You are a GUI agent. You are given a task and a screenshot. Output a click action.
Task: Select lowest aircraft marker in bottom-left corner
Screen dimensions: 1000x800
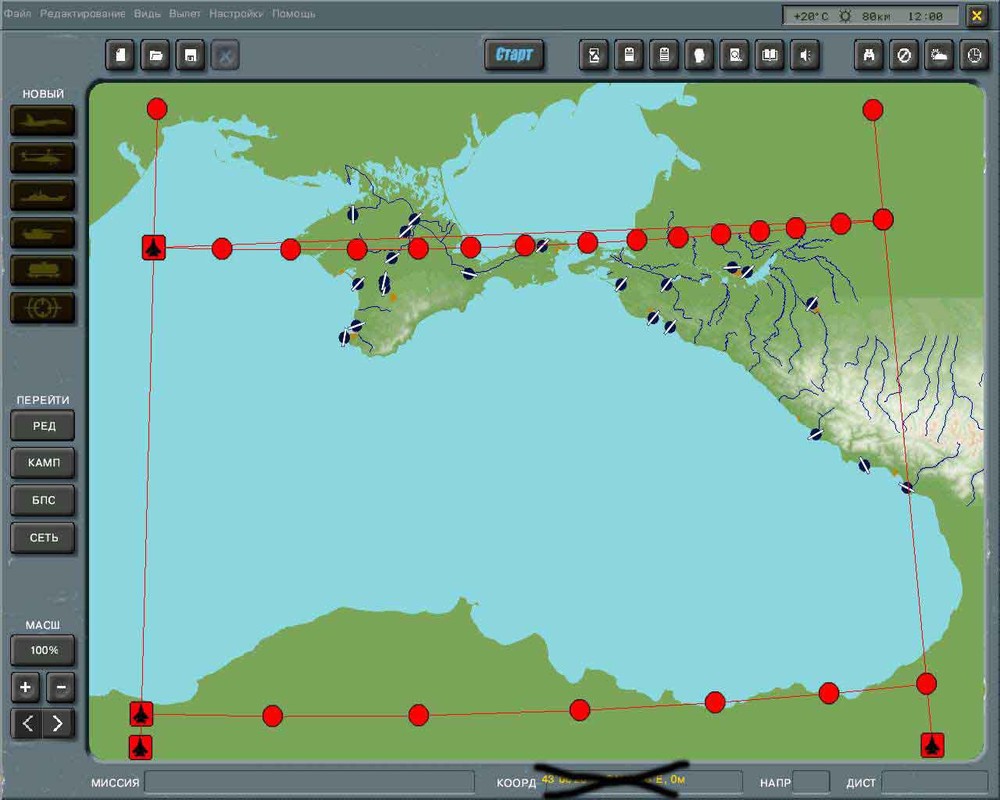pyautogui.click(x=140, y=747)
